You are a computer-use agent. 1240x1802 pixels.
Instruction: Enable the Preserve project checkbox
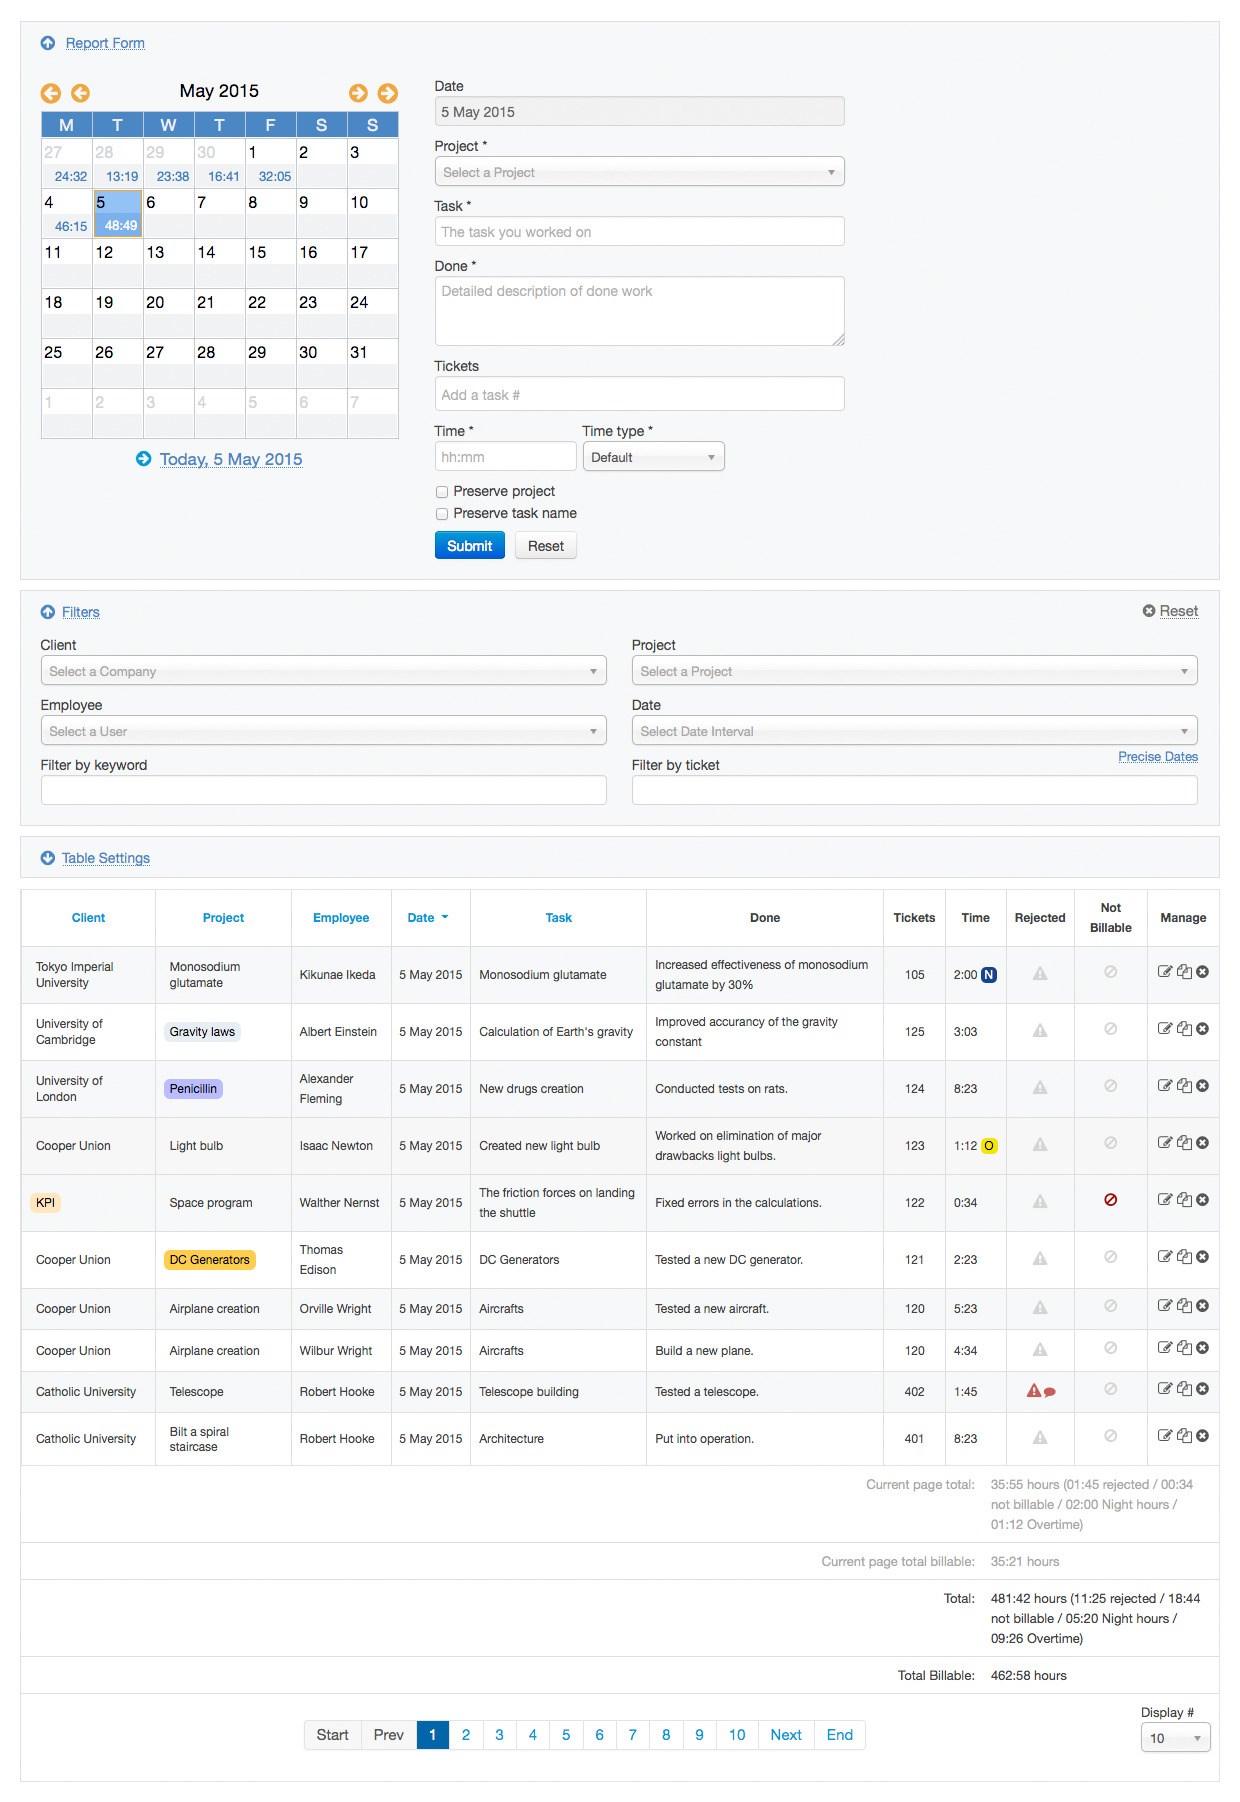pyautogui.click(x=442, y=492)
